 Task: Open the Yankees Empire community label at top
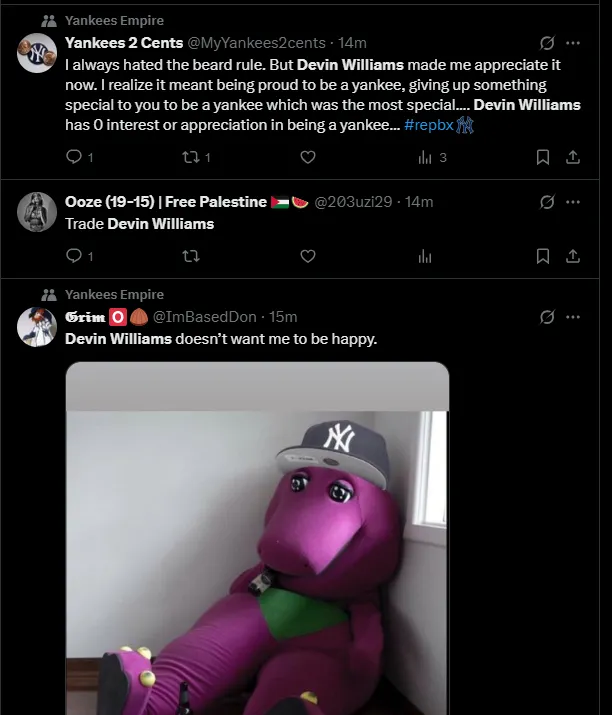[114, 20]
